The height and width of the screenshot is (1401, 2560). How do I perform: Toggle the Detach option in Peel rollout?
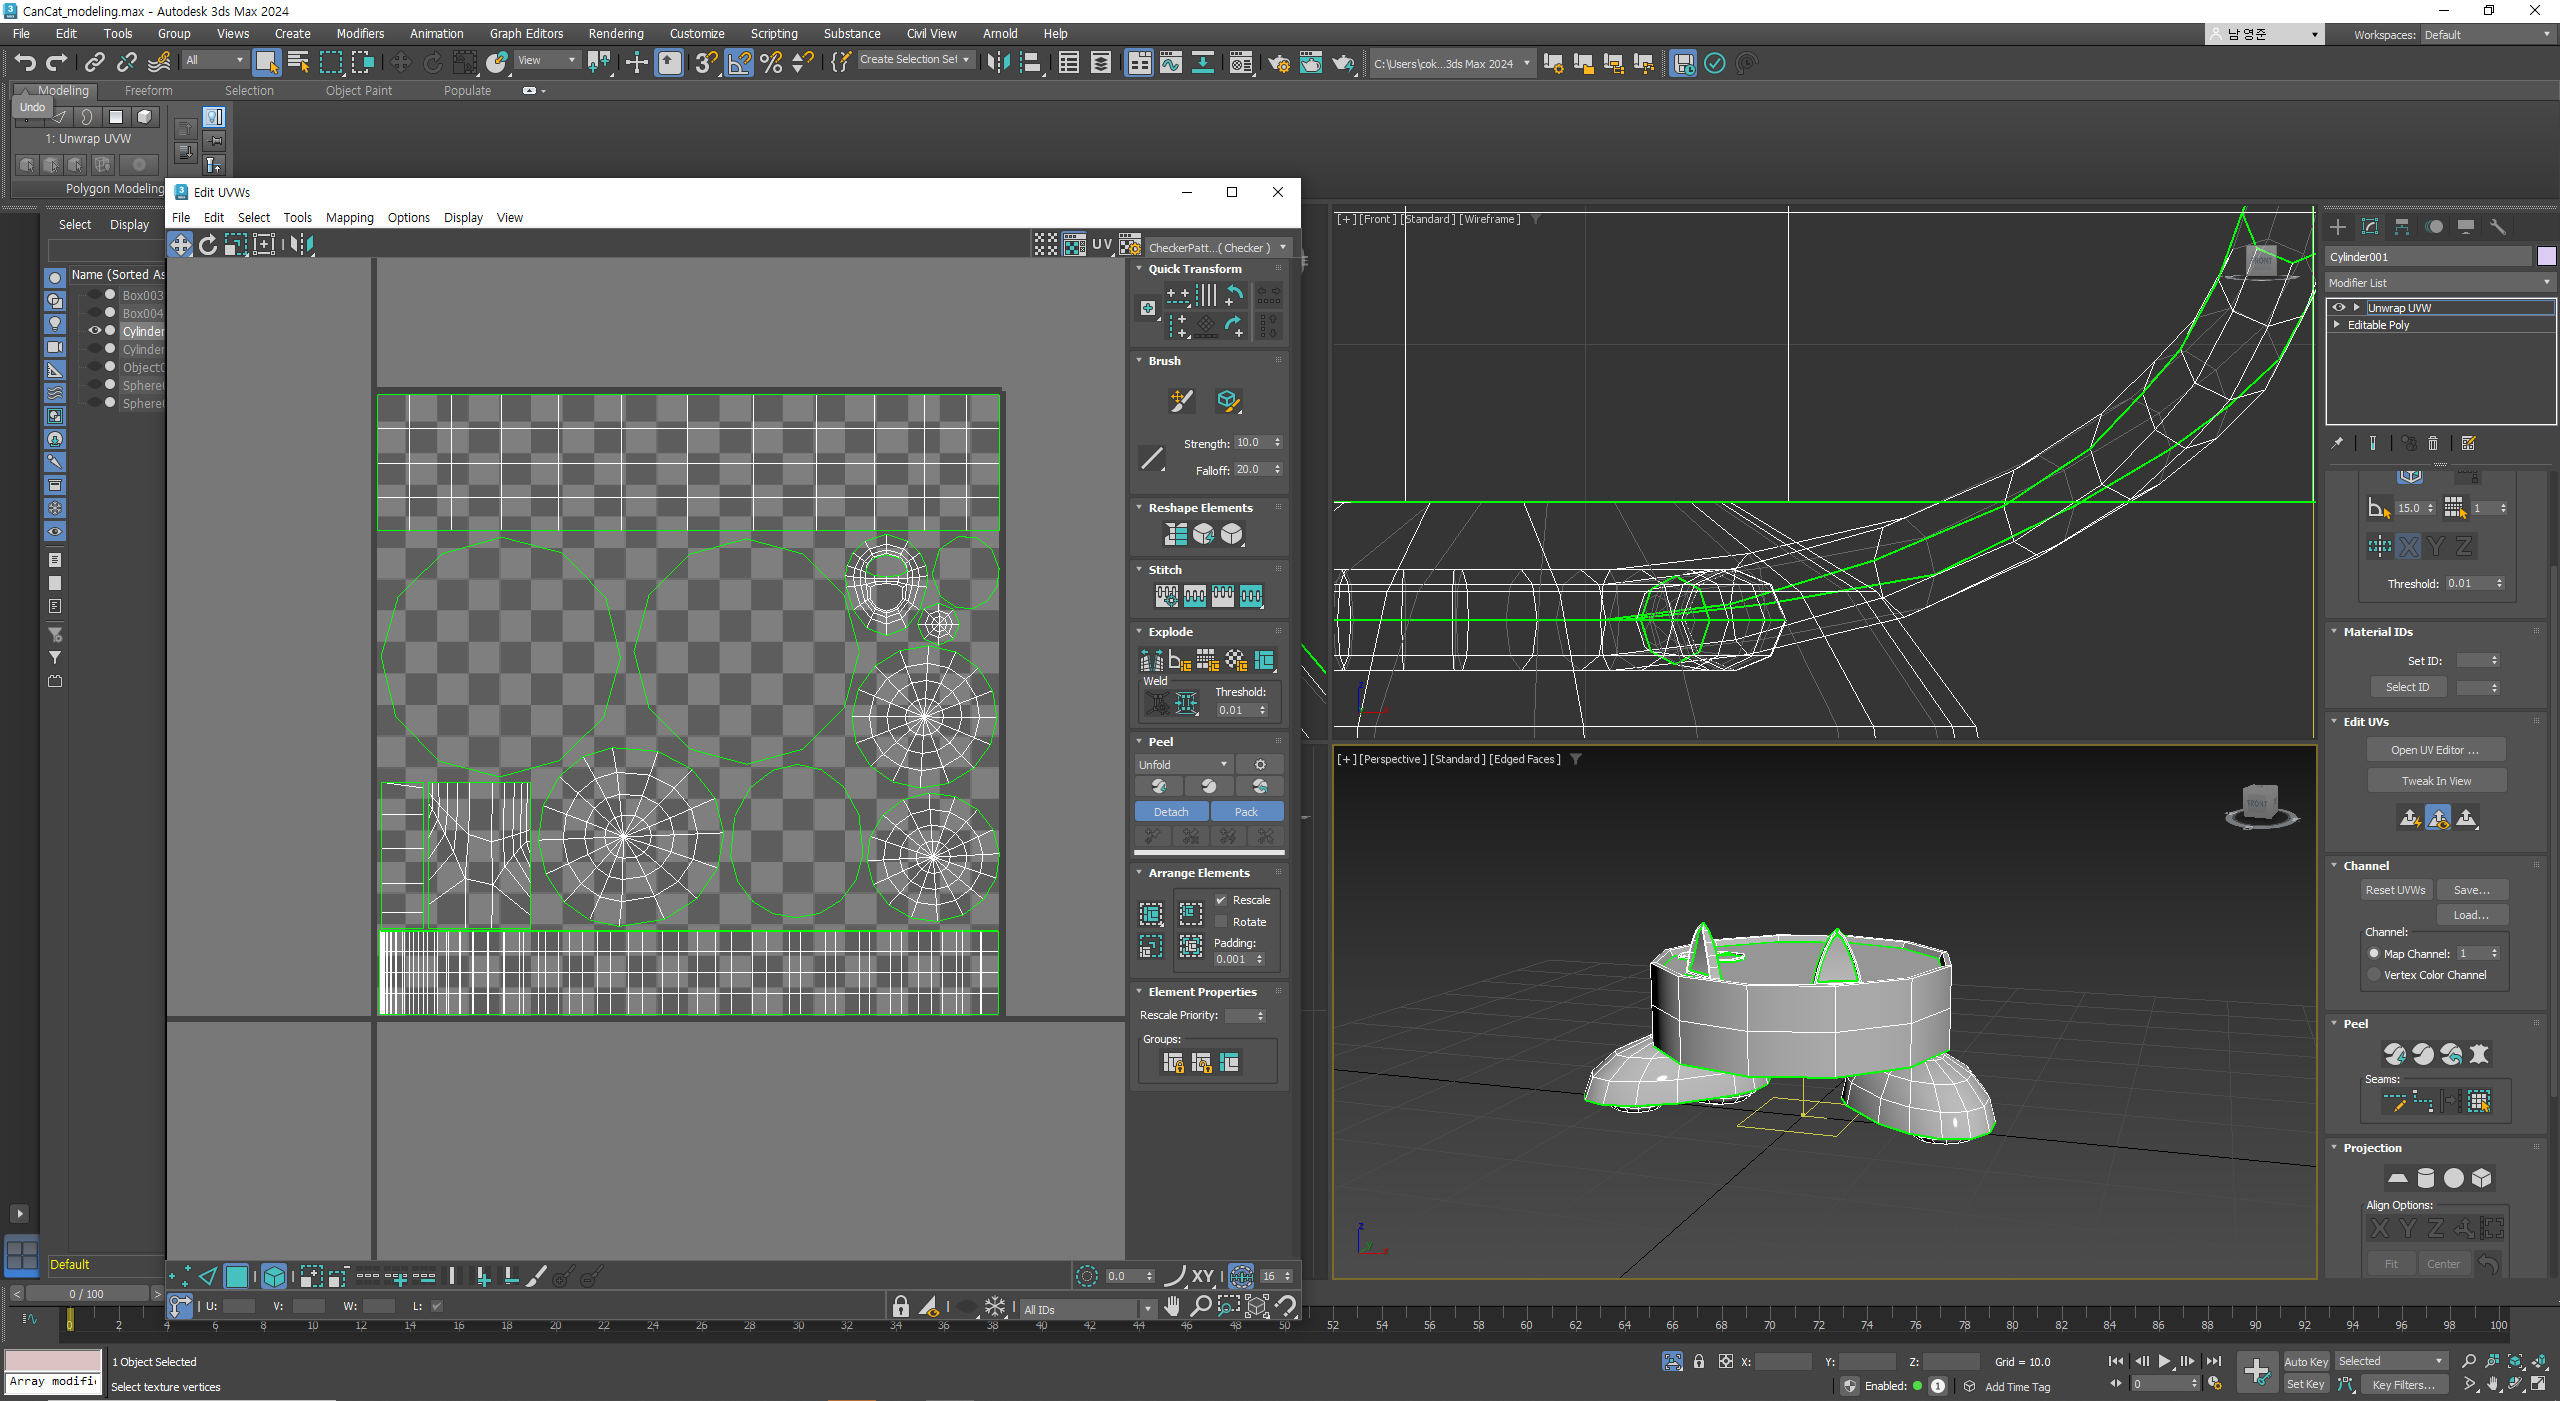point(1171,812)
